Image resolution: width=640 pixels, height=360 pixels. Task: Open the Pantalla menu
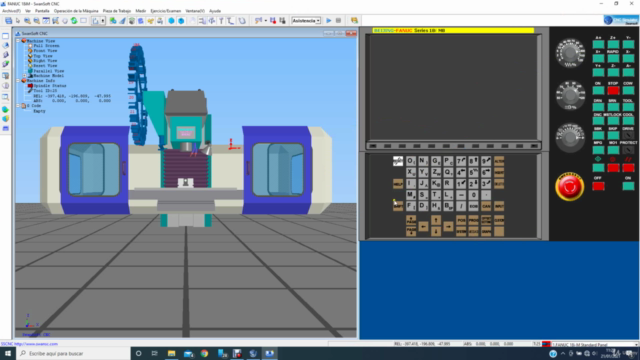(42, 11)
